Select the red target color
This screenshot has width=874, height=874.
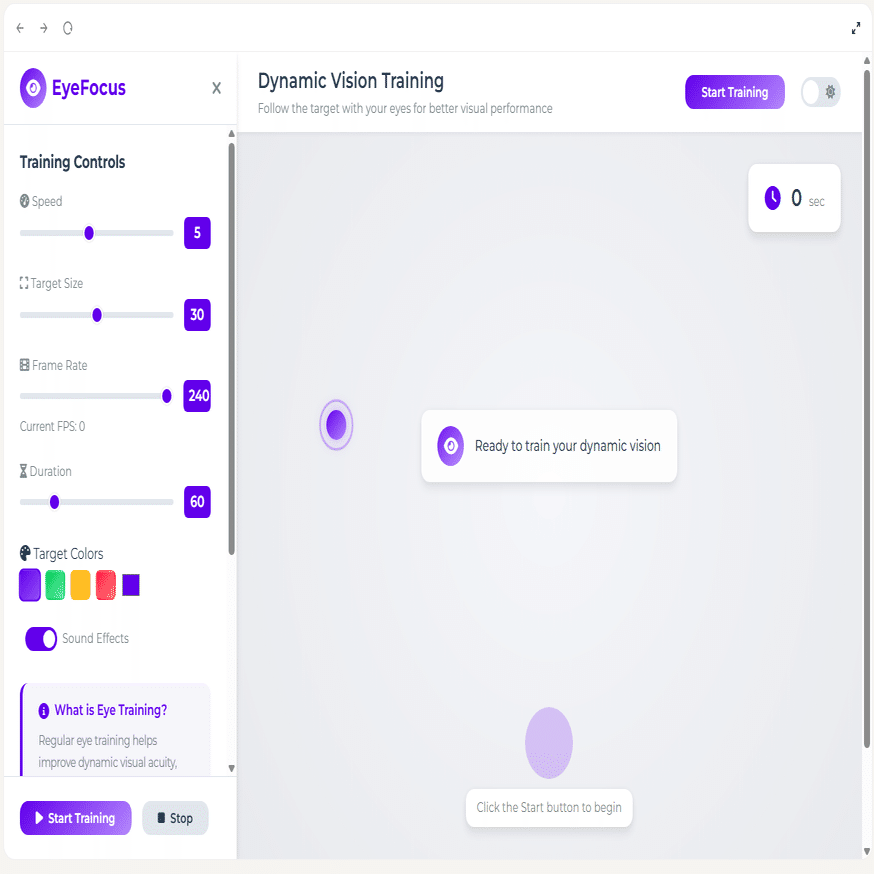106,585
